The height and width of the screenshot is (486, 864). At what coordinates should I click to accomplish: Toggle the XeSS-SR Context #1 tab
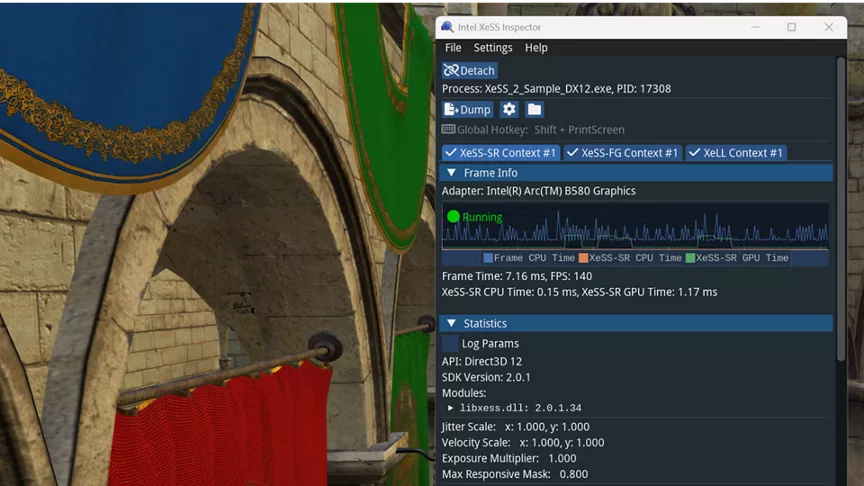[x=501, y=153]
